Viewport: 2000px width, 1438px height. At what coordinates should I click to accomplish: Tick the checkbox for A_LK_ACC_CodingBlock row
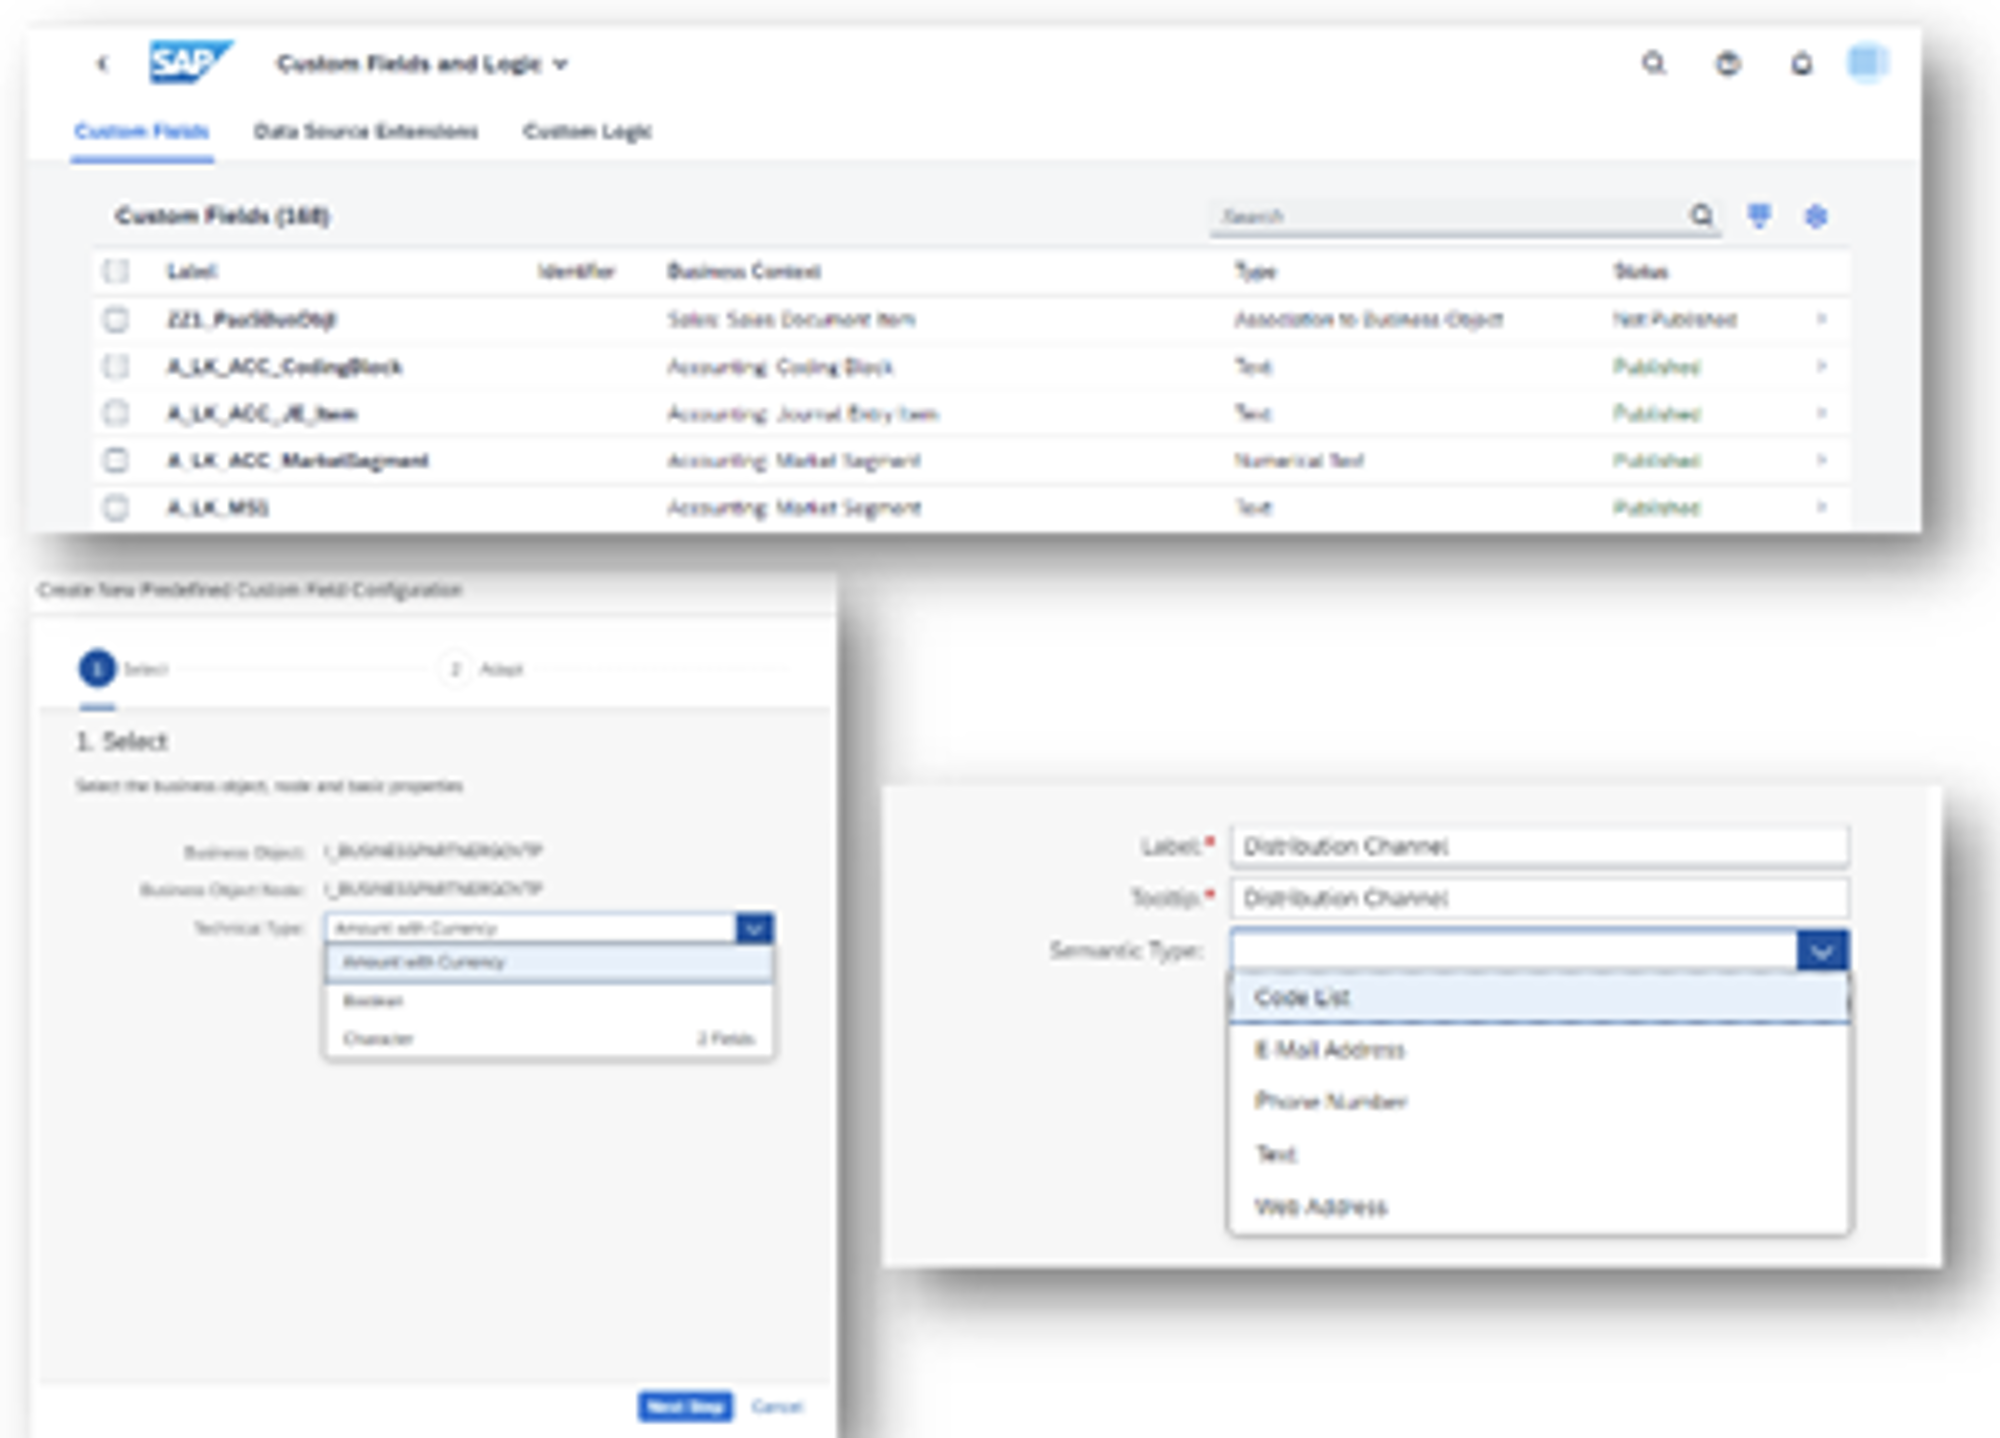click(116, 366)
